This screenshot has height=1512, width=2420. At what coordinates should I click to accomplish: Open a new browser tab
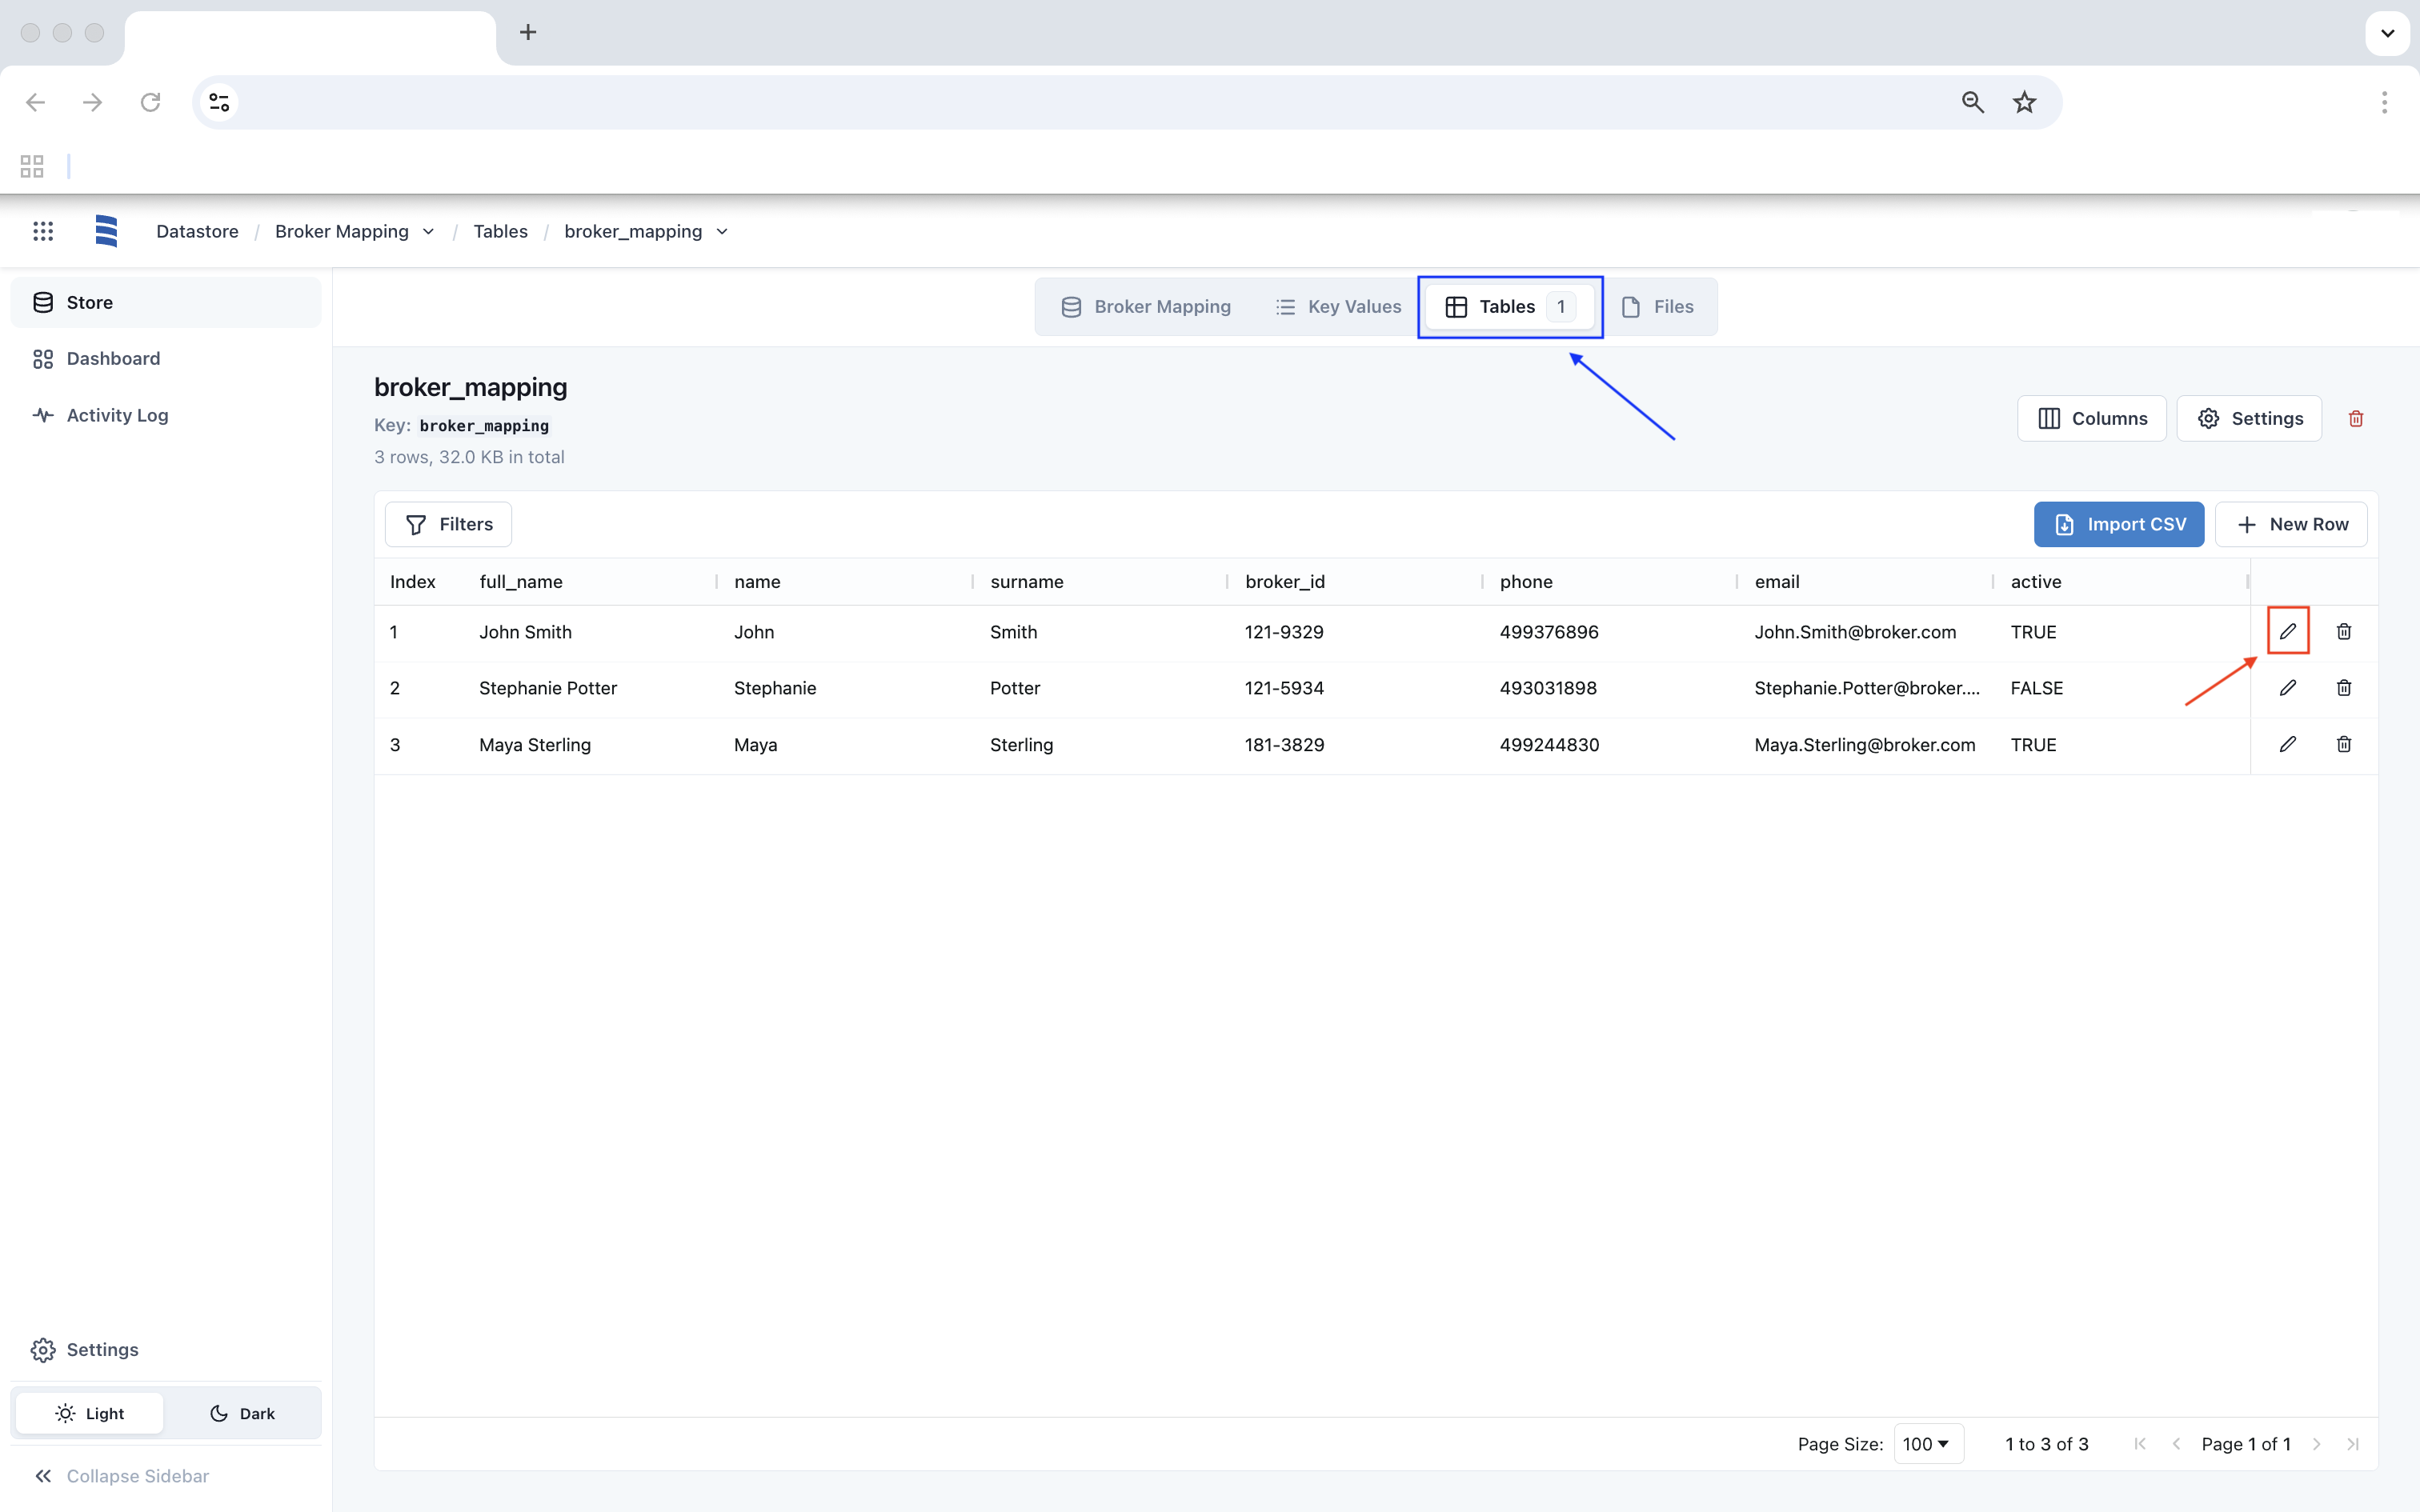point(528,32)
